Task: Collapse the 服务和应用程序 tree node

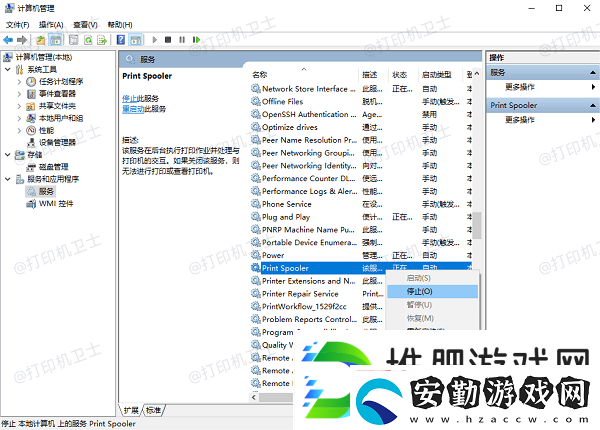Action: click(x=8, y=179)
